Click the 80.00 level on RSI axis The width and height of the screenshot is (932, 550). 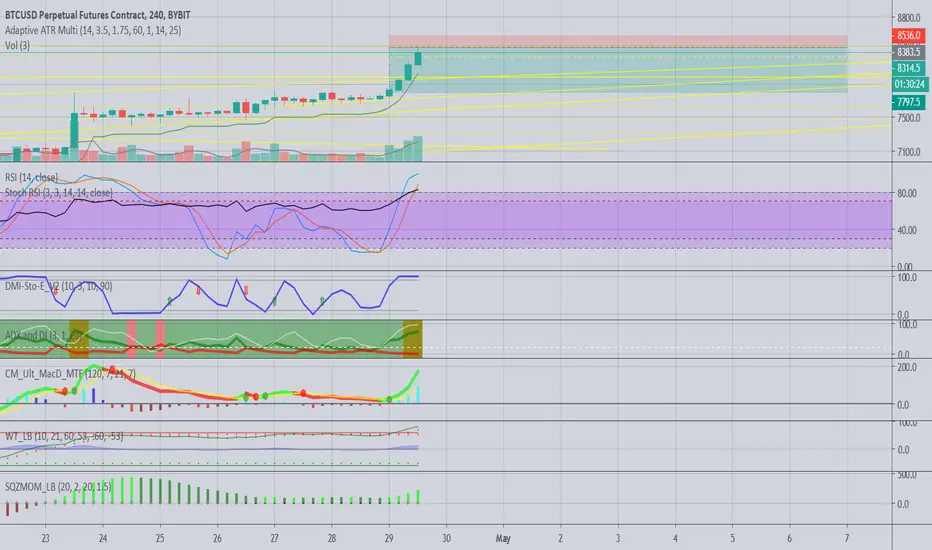[906, 193]
